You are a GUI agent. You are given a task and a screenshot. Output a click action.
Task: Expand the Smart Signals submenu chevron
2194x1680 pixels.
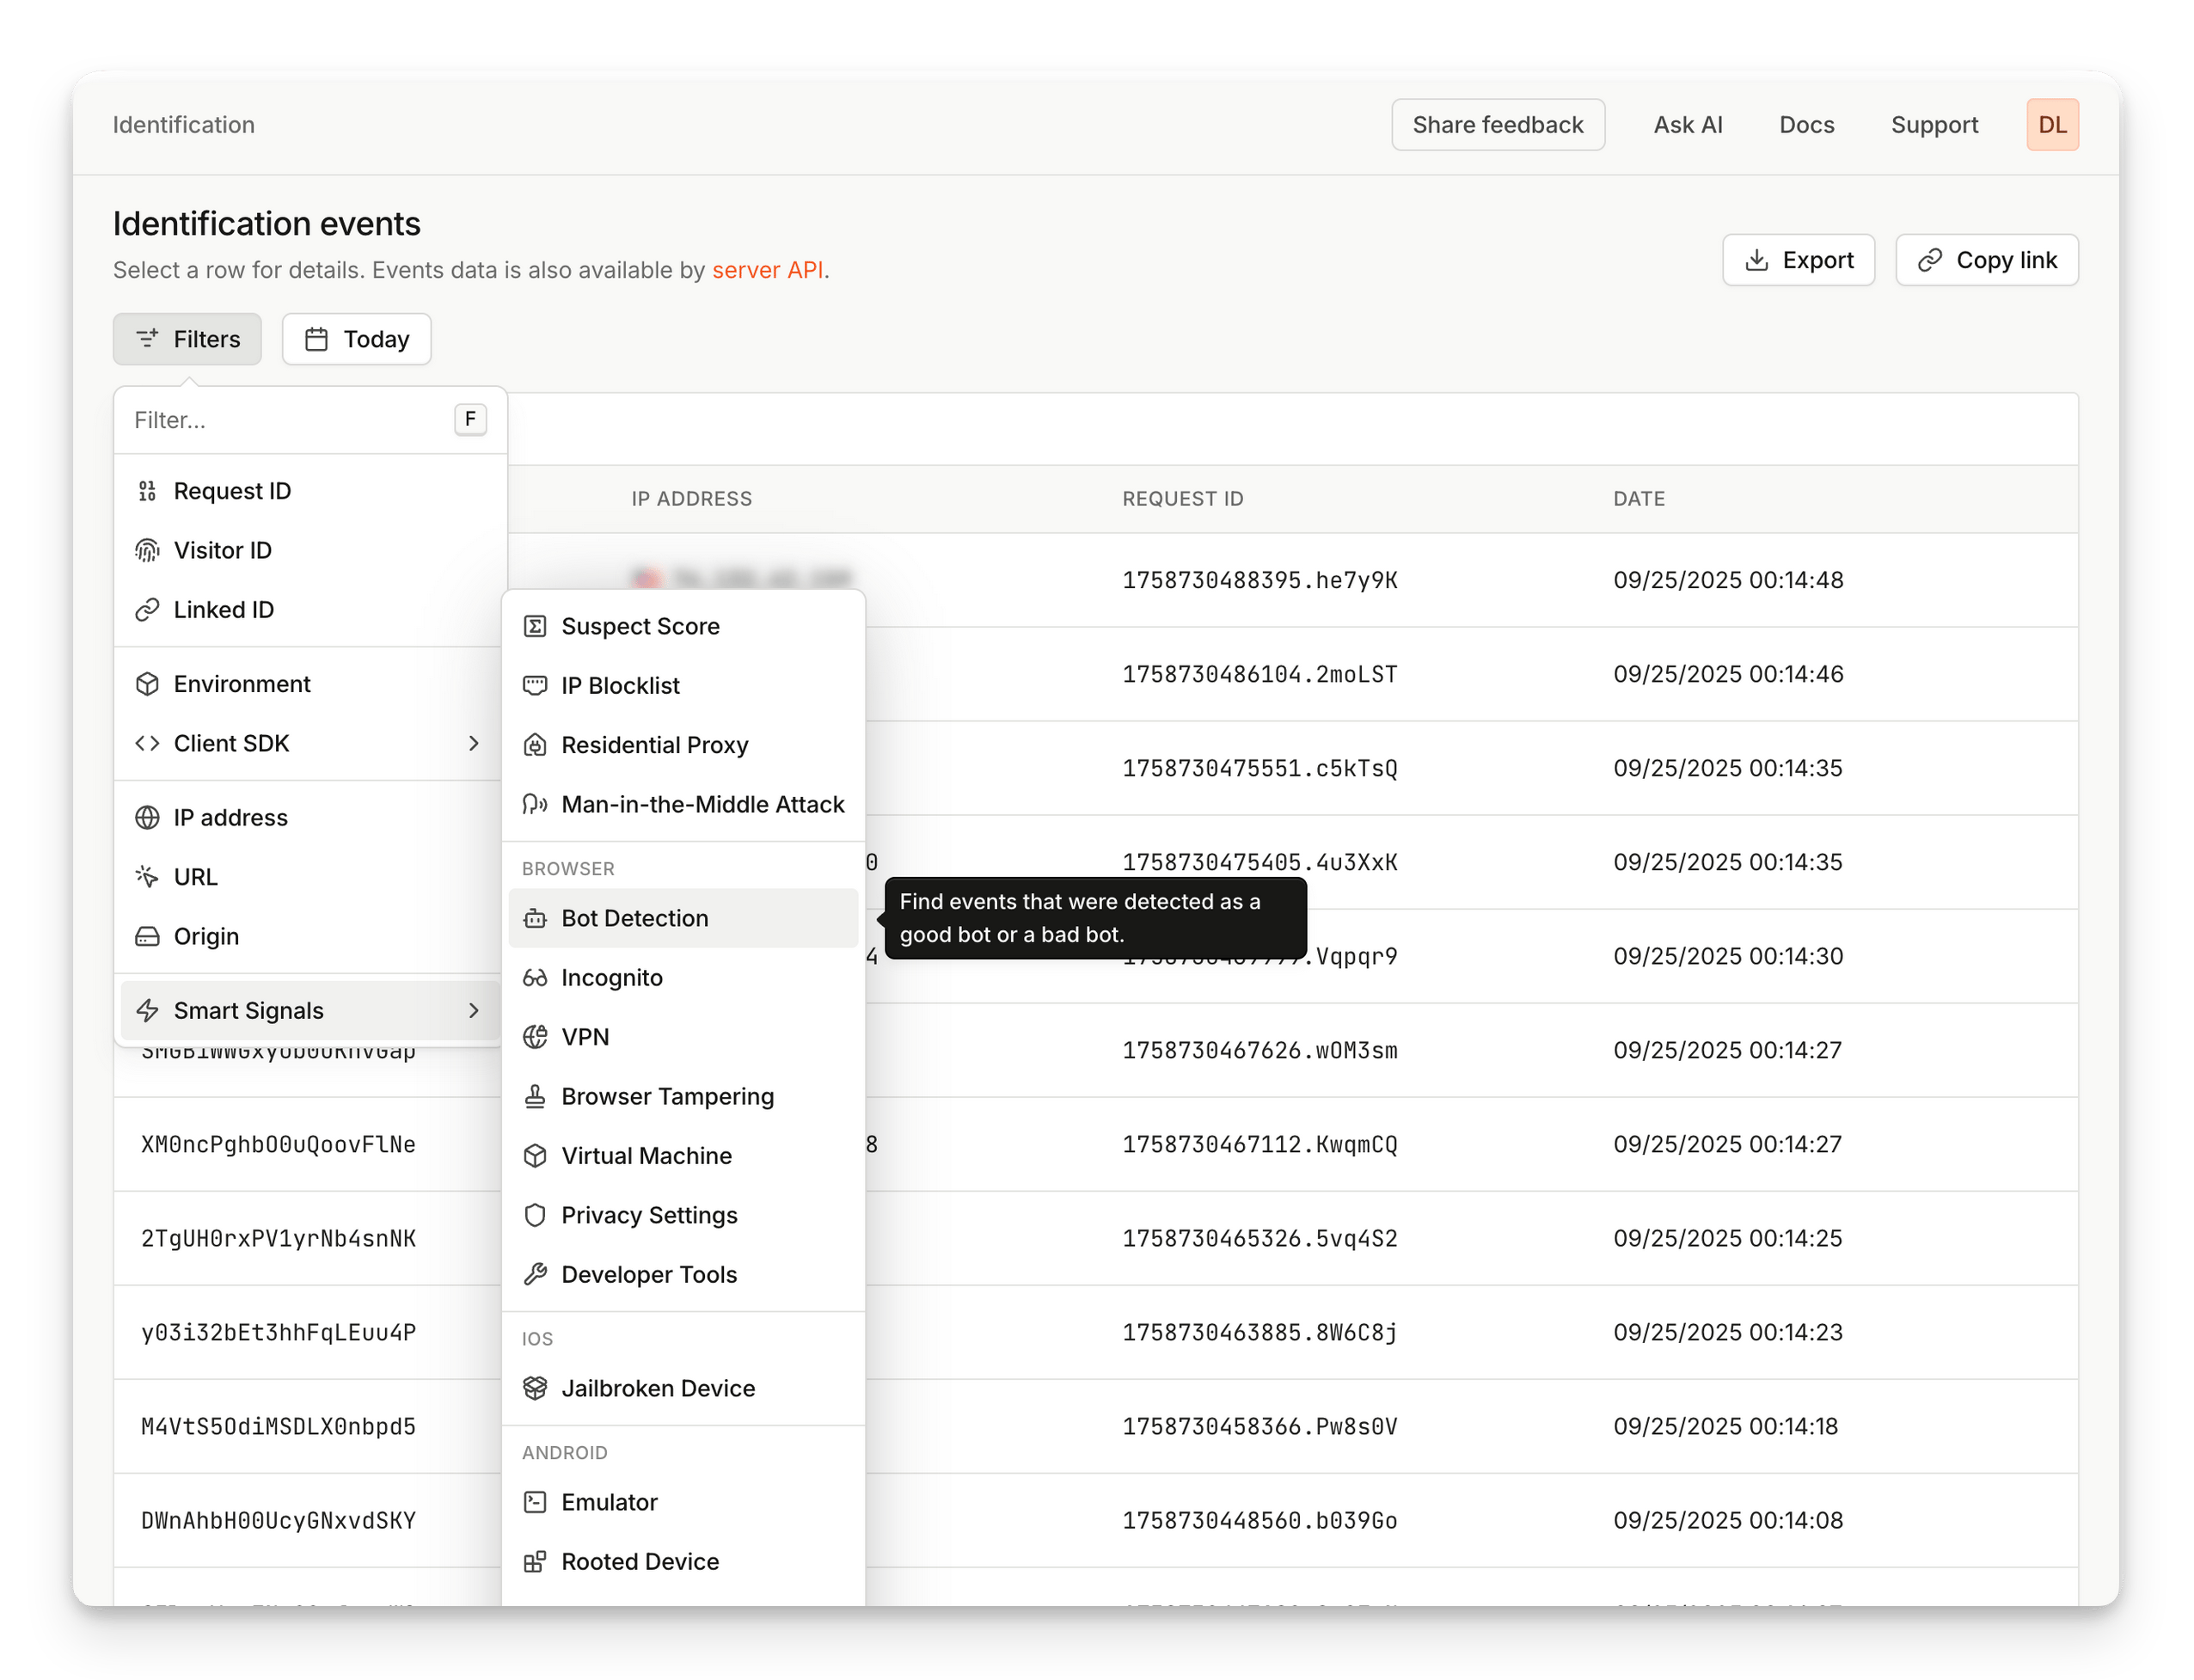(x=474, y=1011)
